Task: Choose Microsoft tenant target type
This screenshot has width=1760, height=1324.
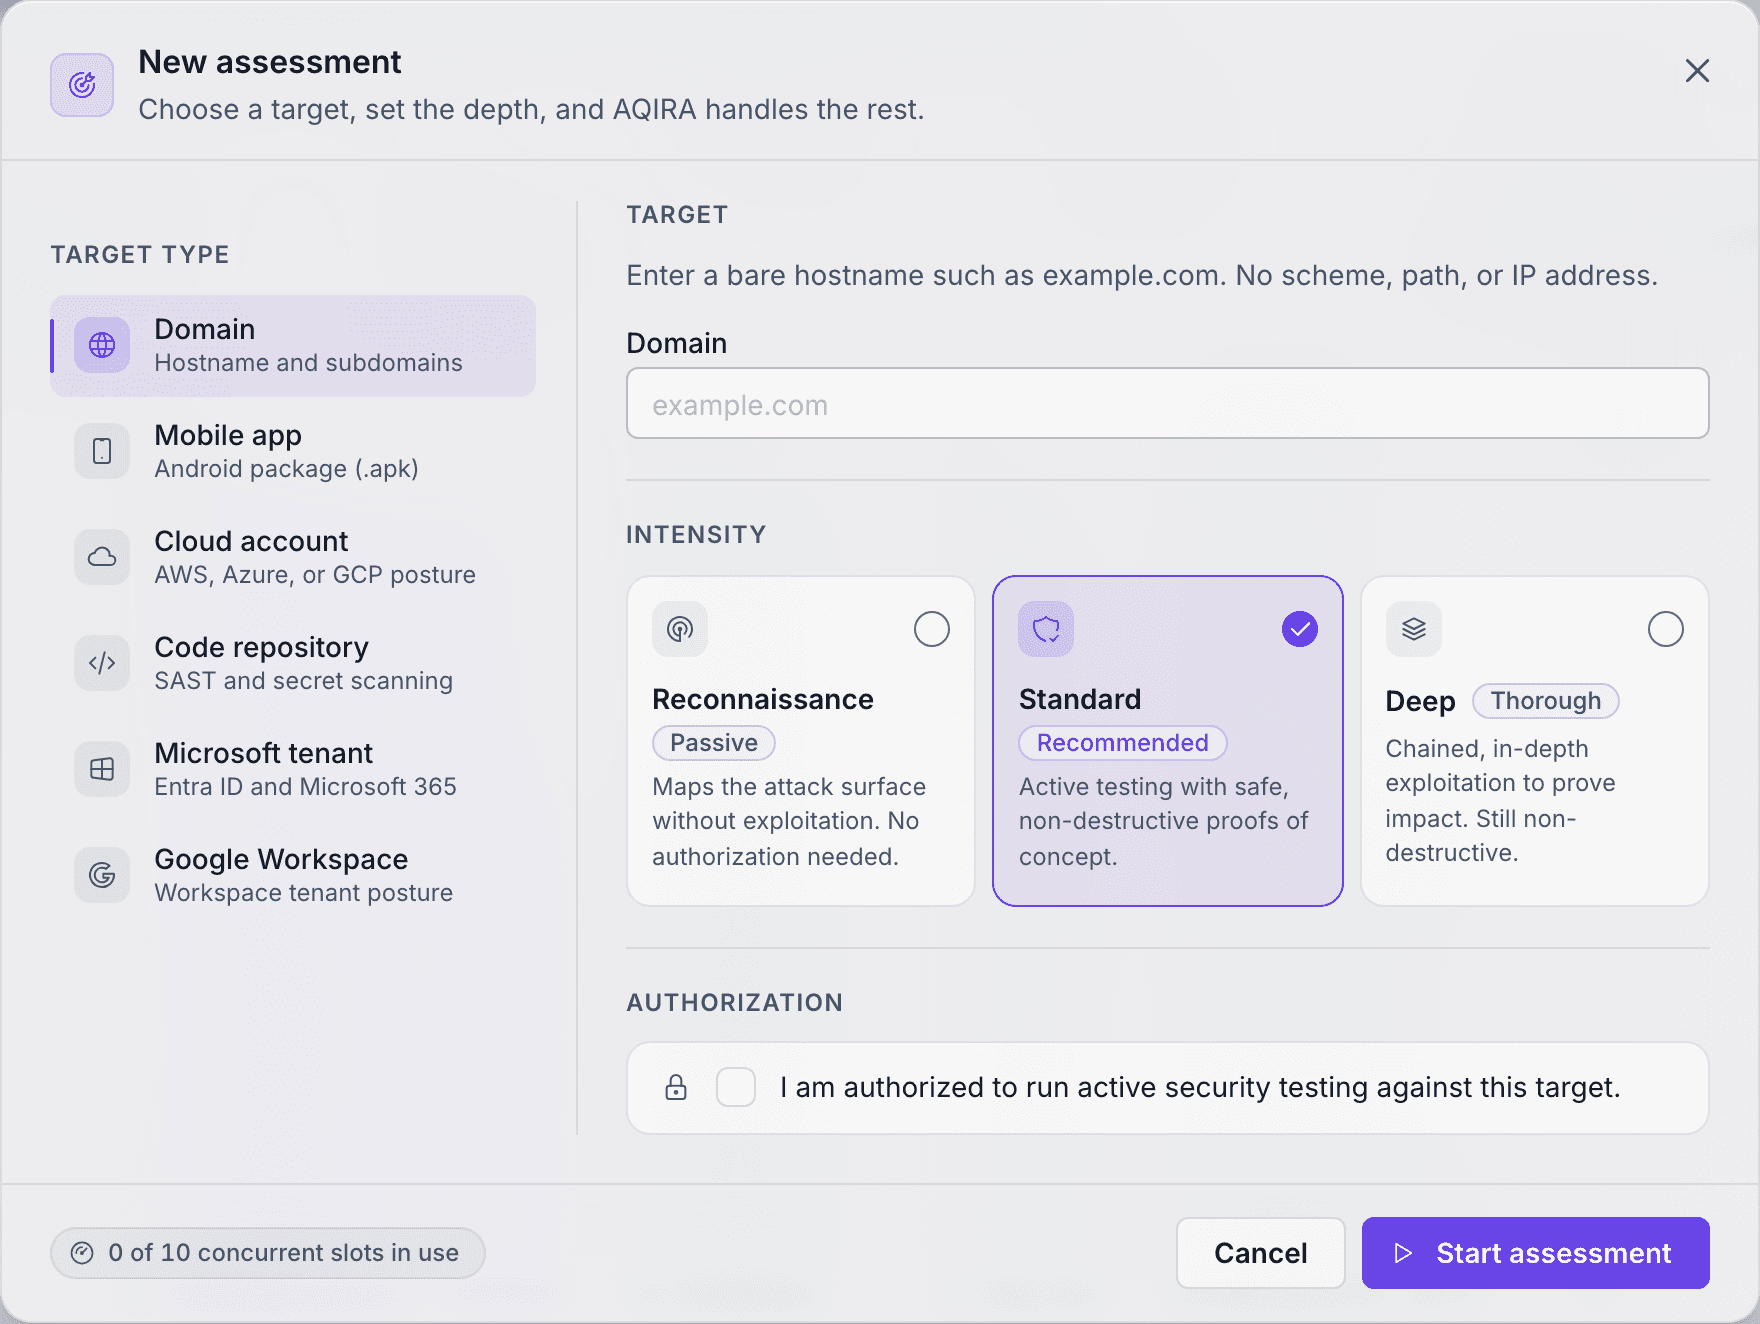Action: click(x=293, y=769)
